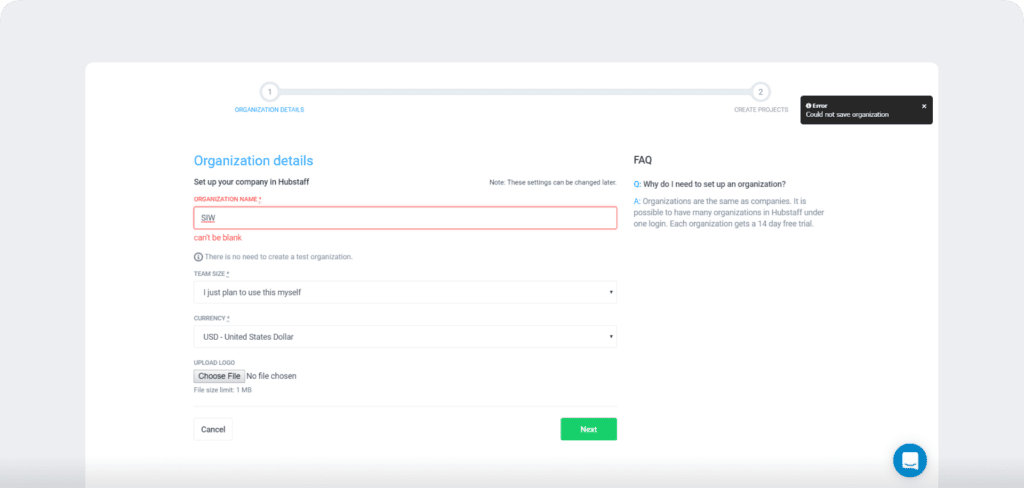Click the 'Could not save organization' message text

pos(847,115)
